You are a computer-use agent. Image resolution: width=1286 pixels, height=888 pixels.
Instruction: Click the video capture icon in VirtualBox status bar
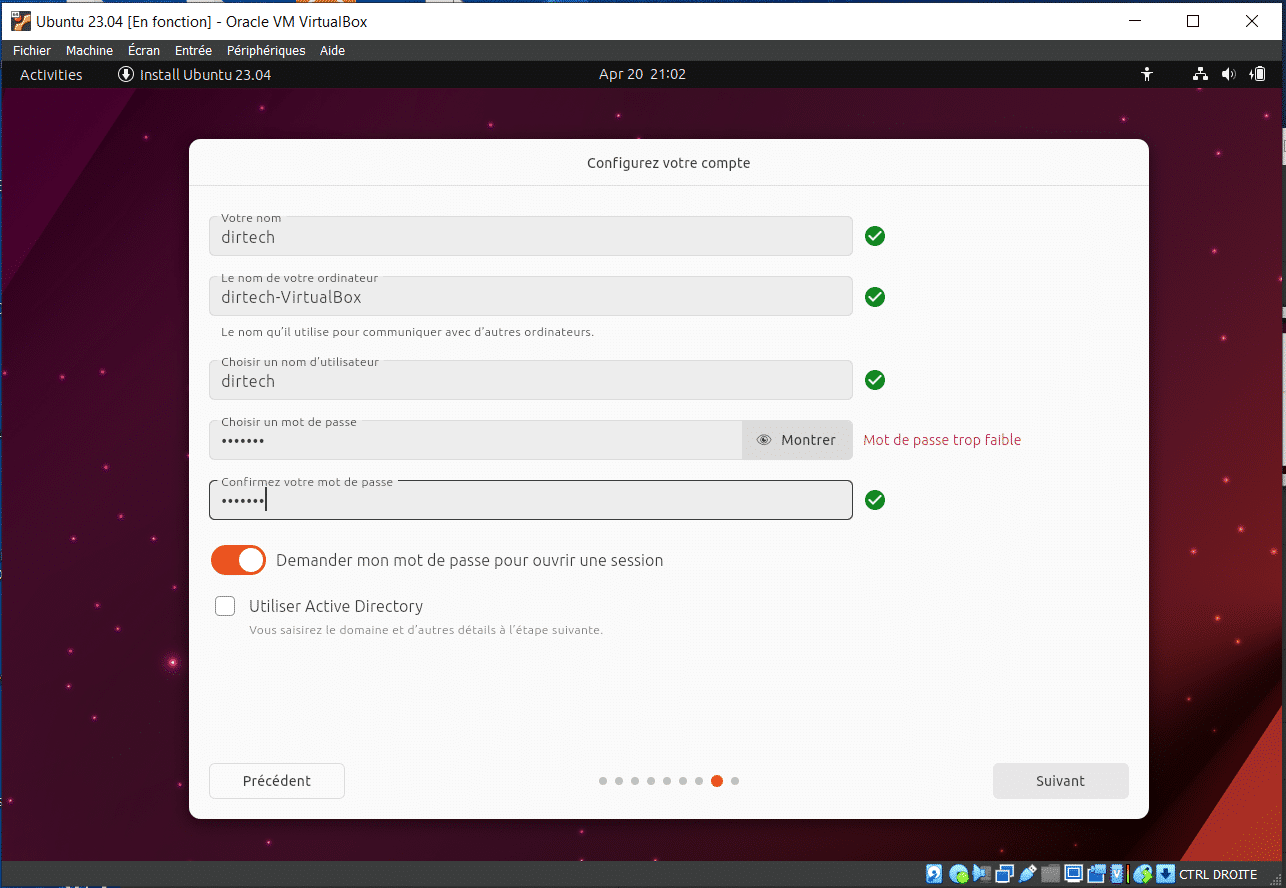1097,874
